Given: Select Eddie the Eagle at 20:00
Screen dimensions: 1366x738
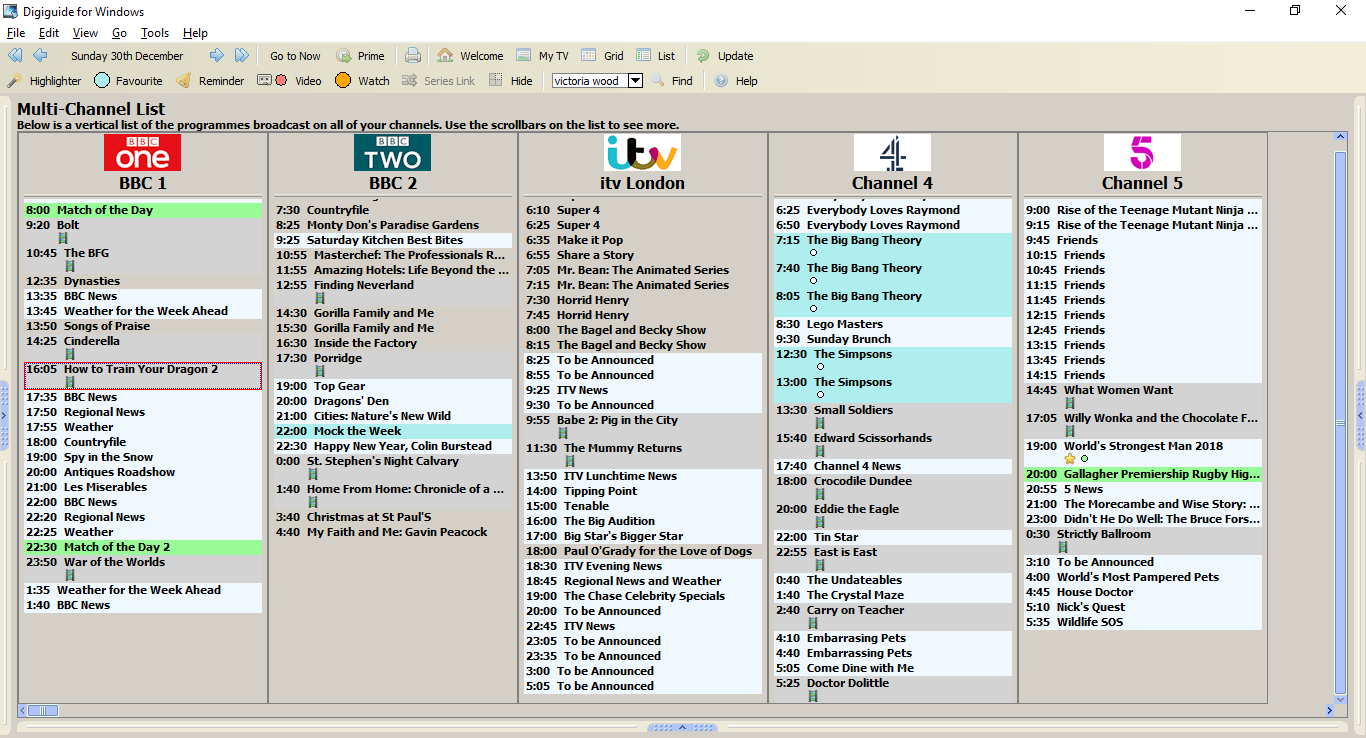Looking at the screenshot, I should click(x=893, y=516).
